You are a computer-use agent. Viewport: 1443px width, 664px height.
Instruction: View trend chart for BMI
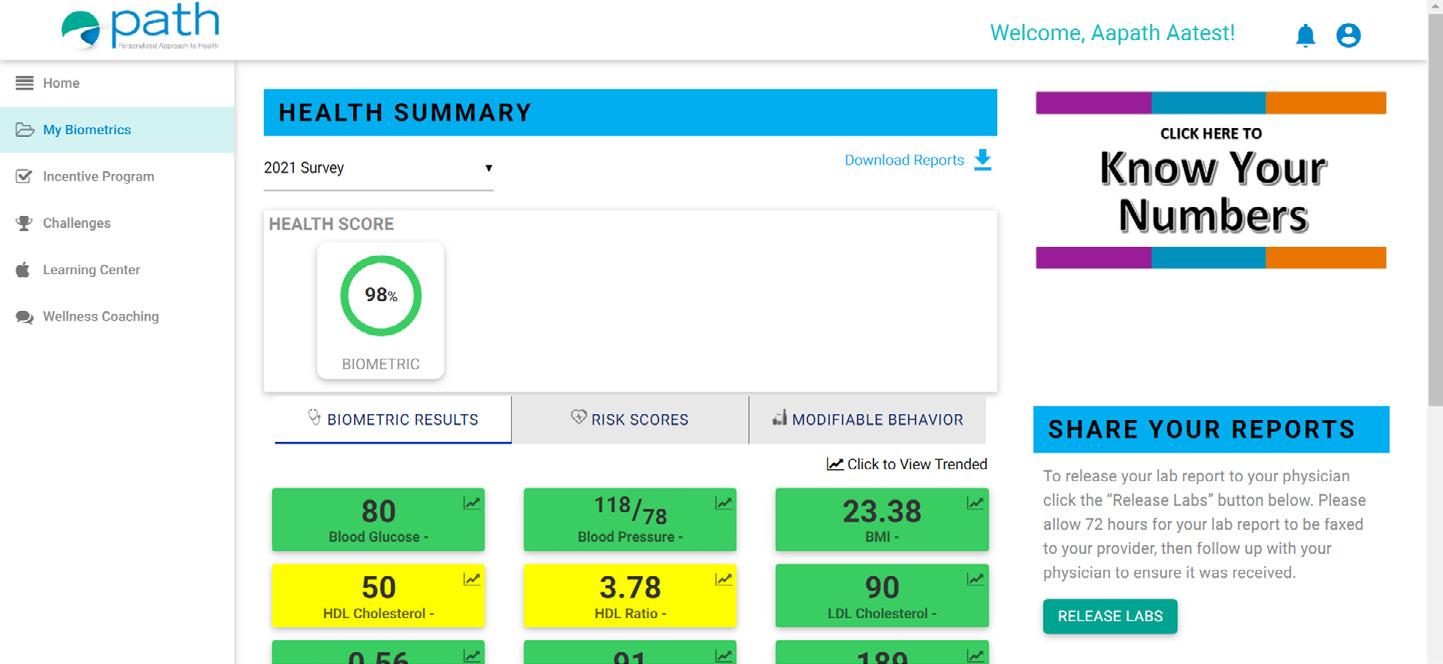[976, 503]
